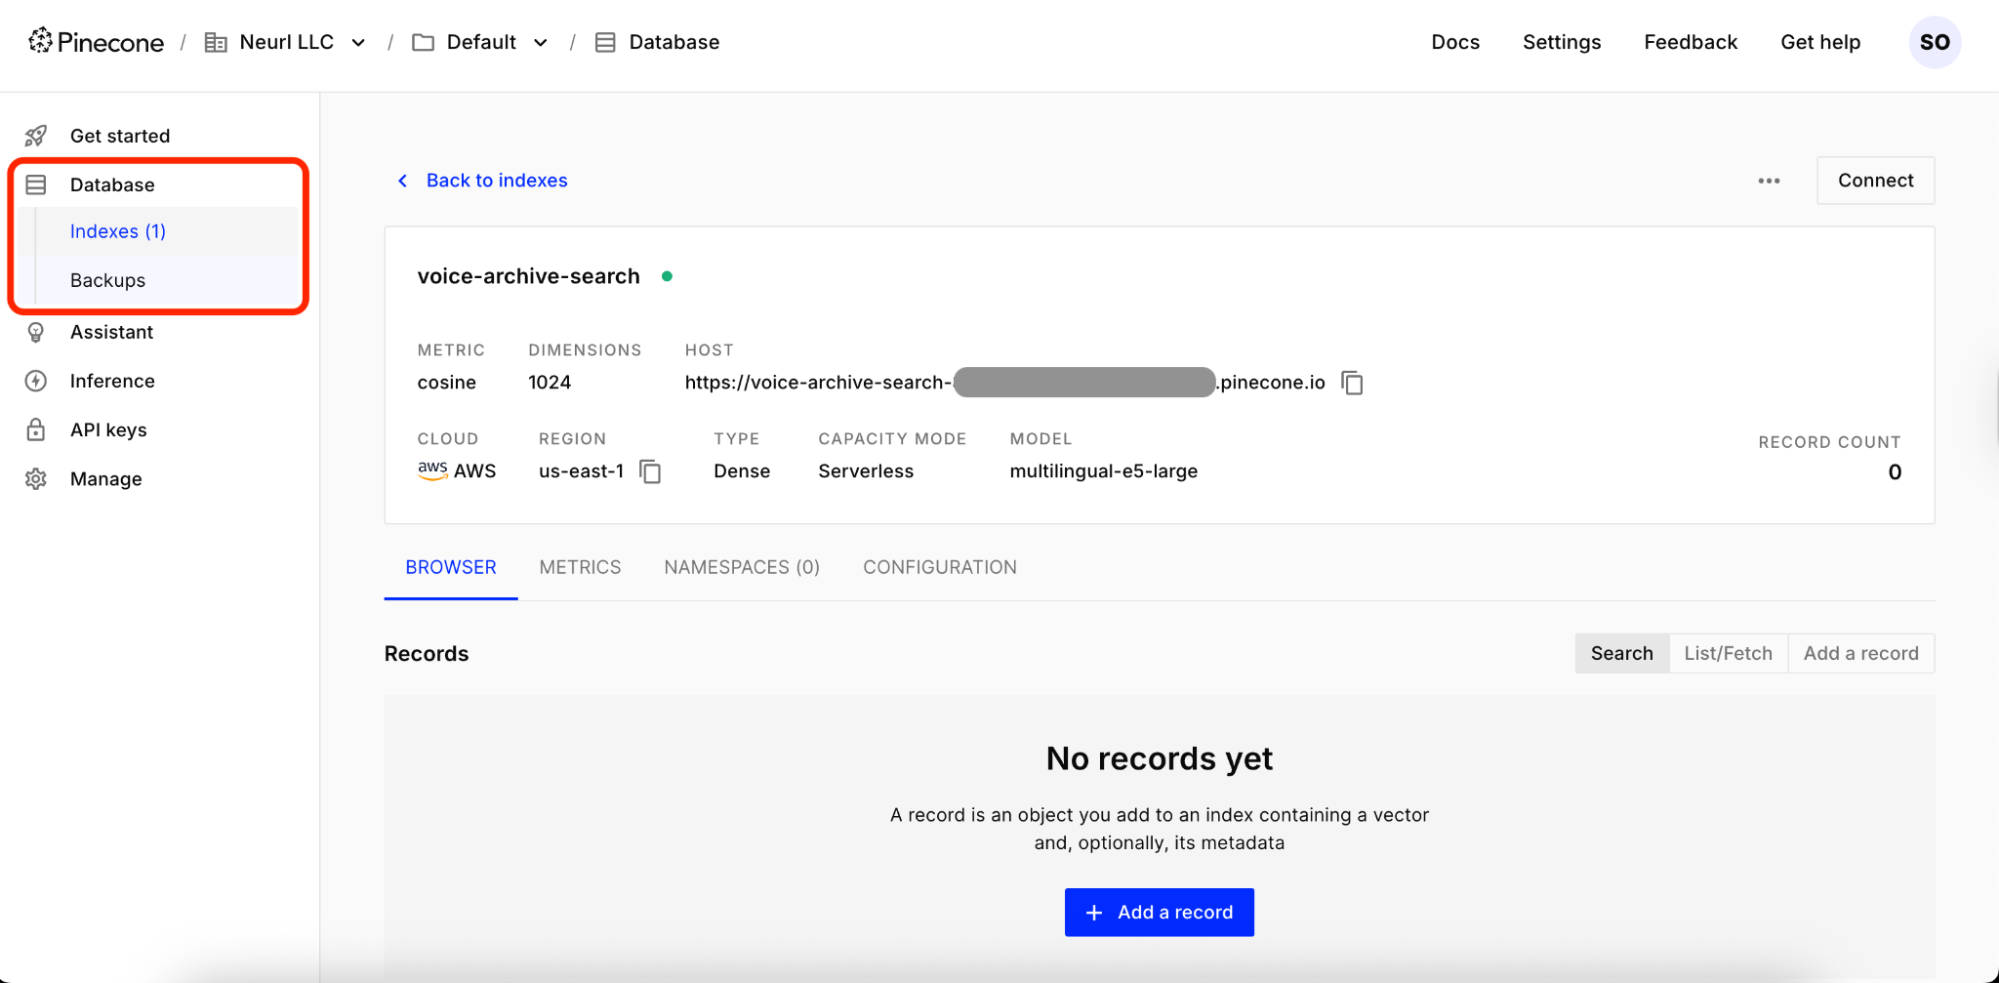Click the 1024 dimensions value
1999x983 pixels.
(550, 383)
